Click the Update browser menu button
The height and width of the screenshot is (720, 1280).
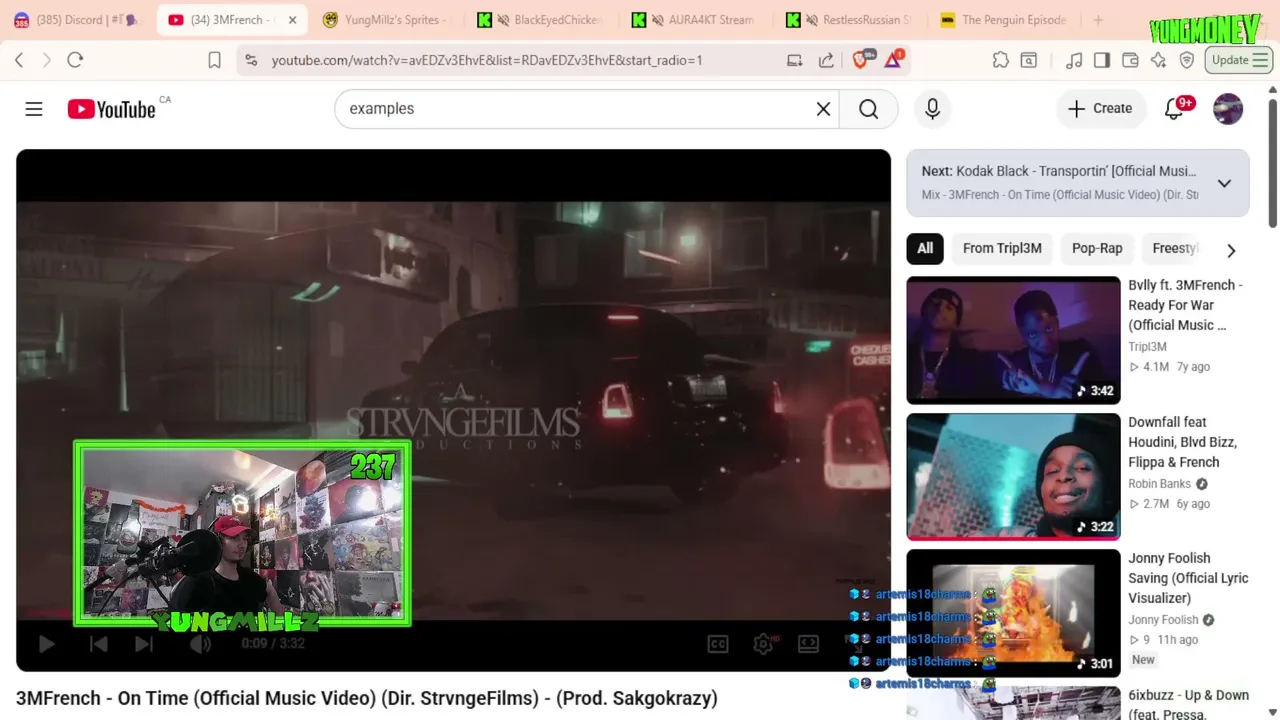coord(1238,60)
